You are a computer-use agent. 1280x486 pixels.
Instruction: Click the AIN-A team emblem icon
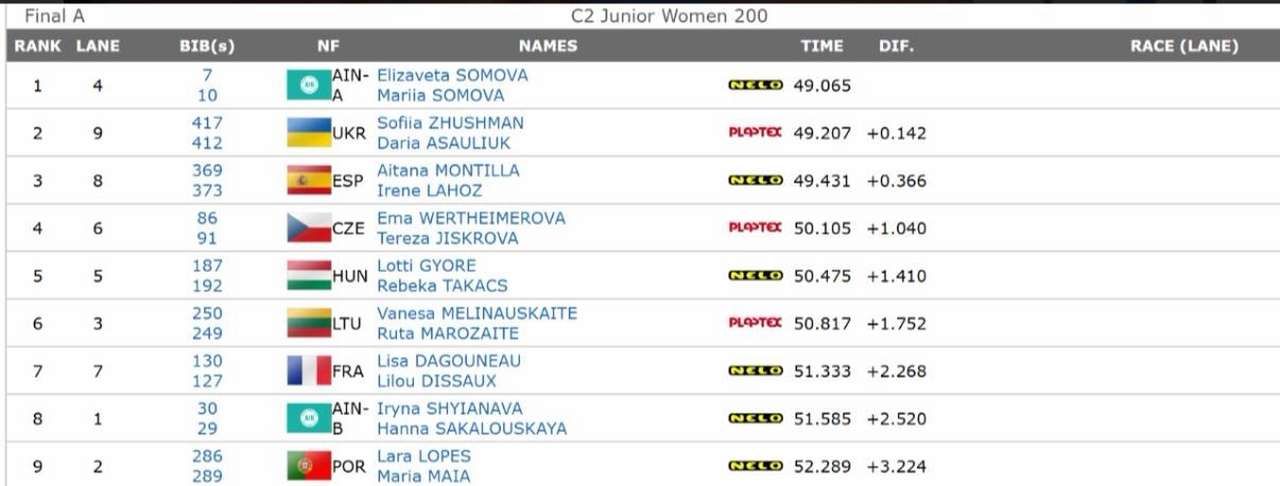pyautogui.click(x=309, y=85)
